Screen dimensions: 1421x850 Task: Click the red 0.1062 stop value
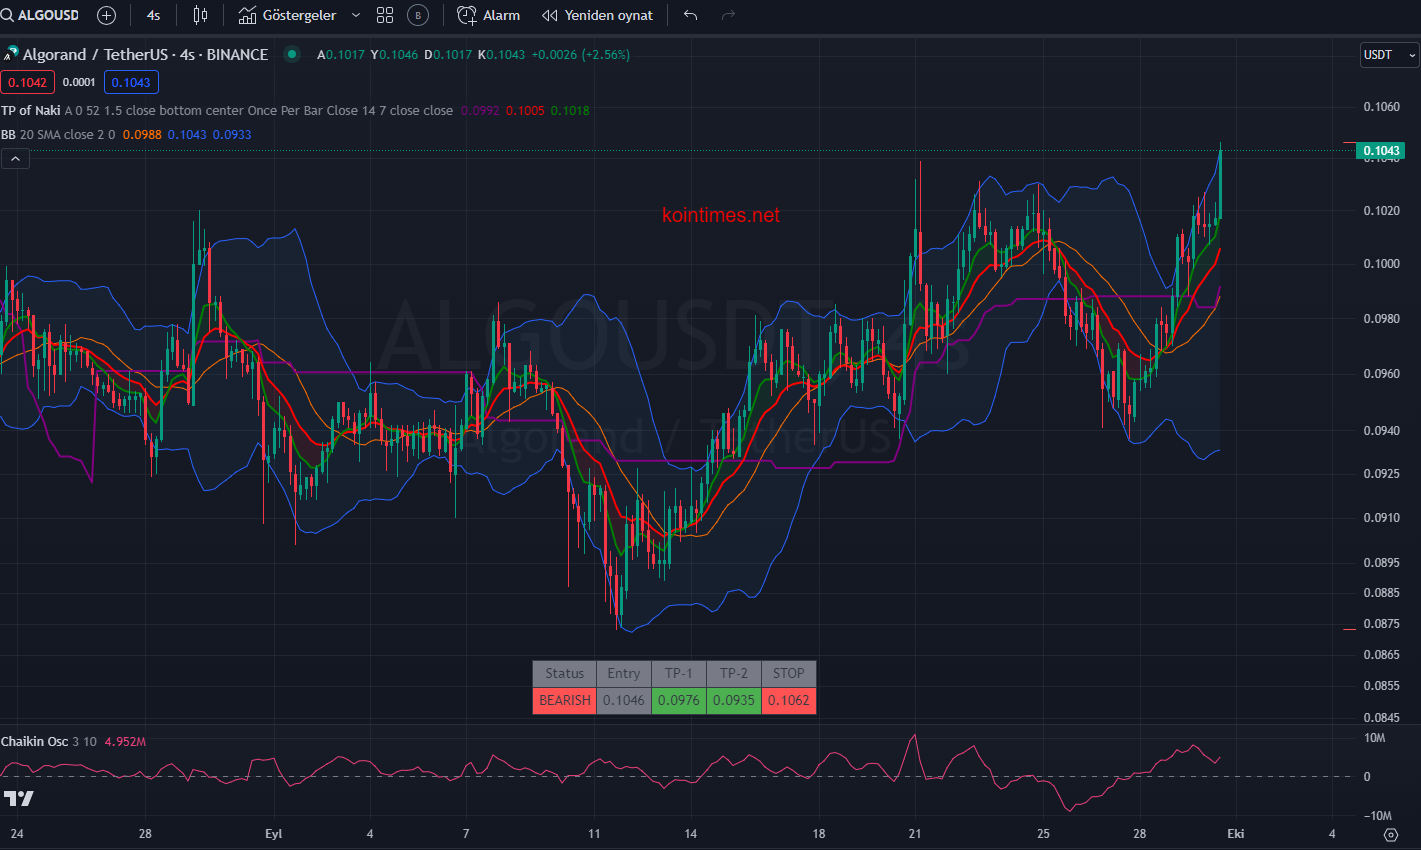pos(789,700)
